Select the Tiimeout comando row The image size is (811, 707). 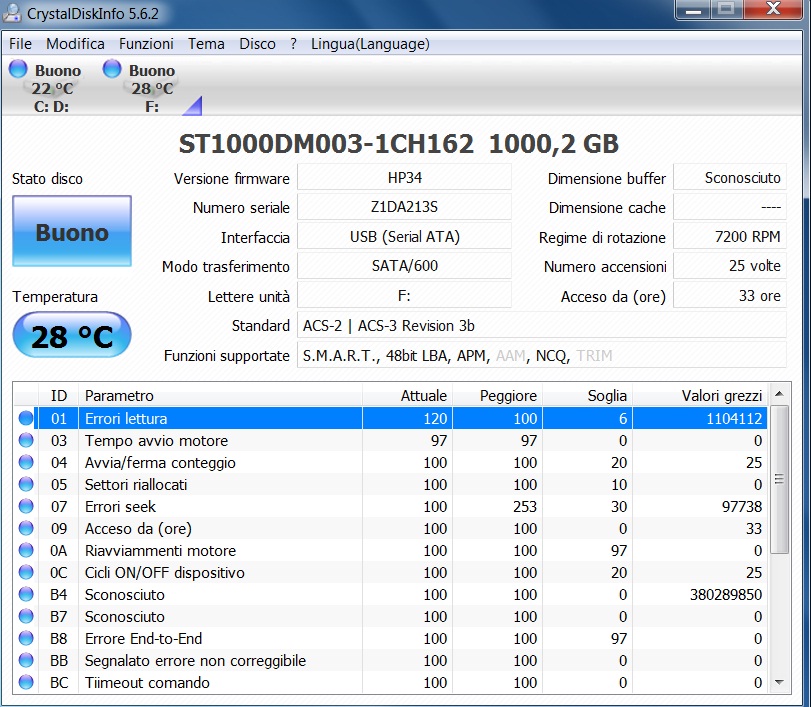[x=391, y=682]
